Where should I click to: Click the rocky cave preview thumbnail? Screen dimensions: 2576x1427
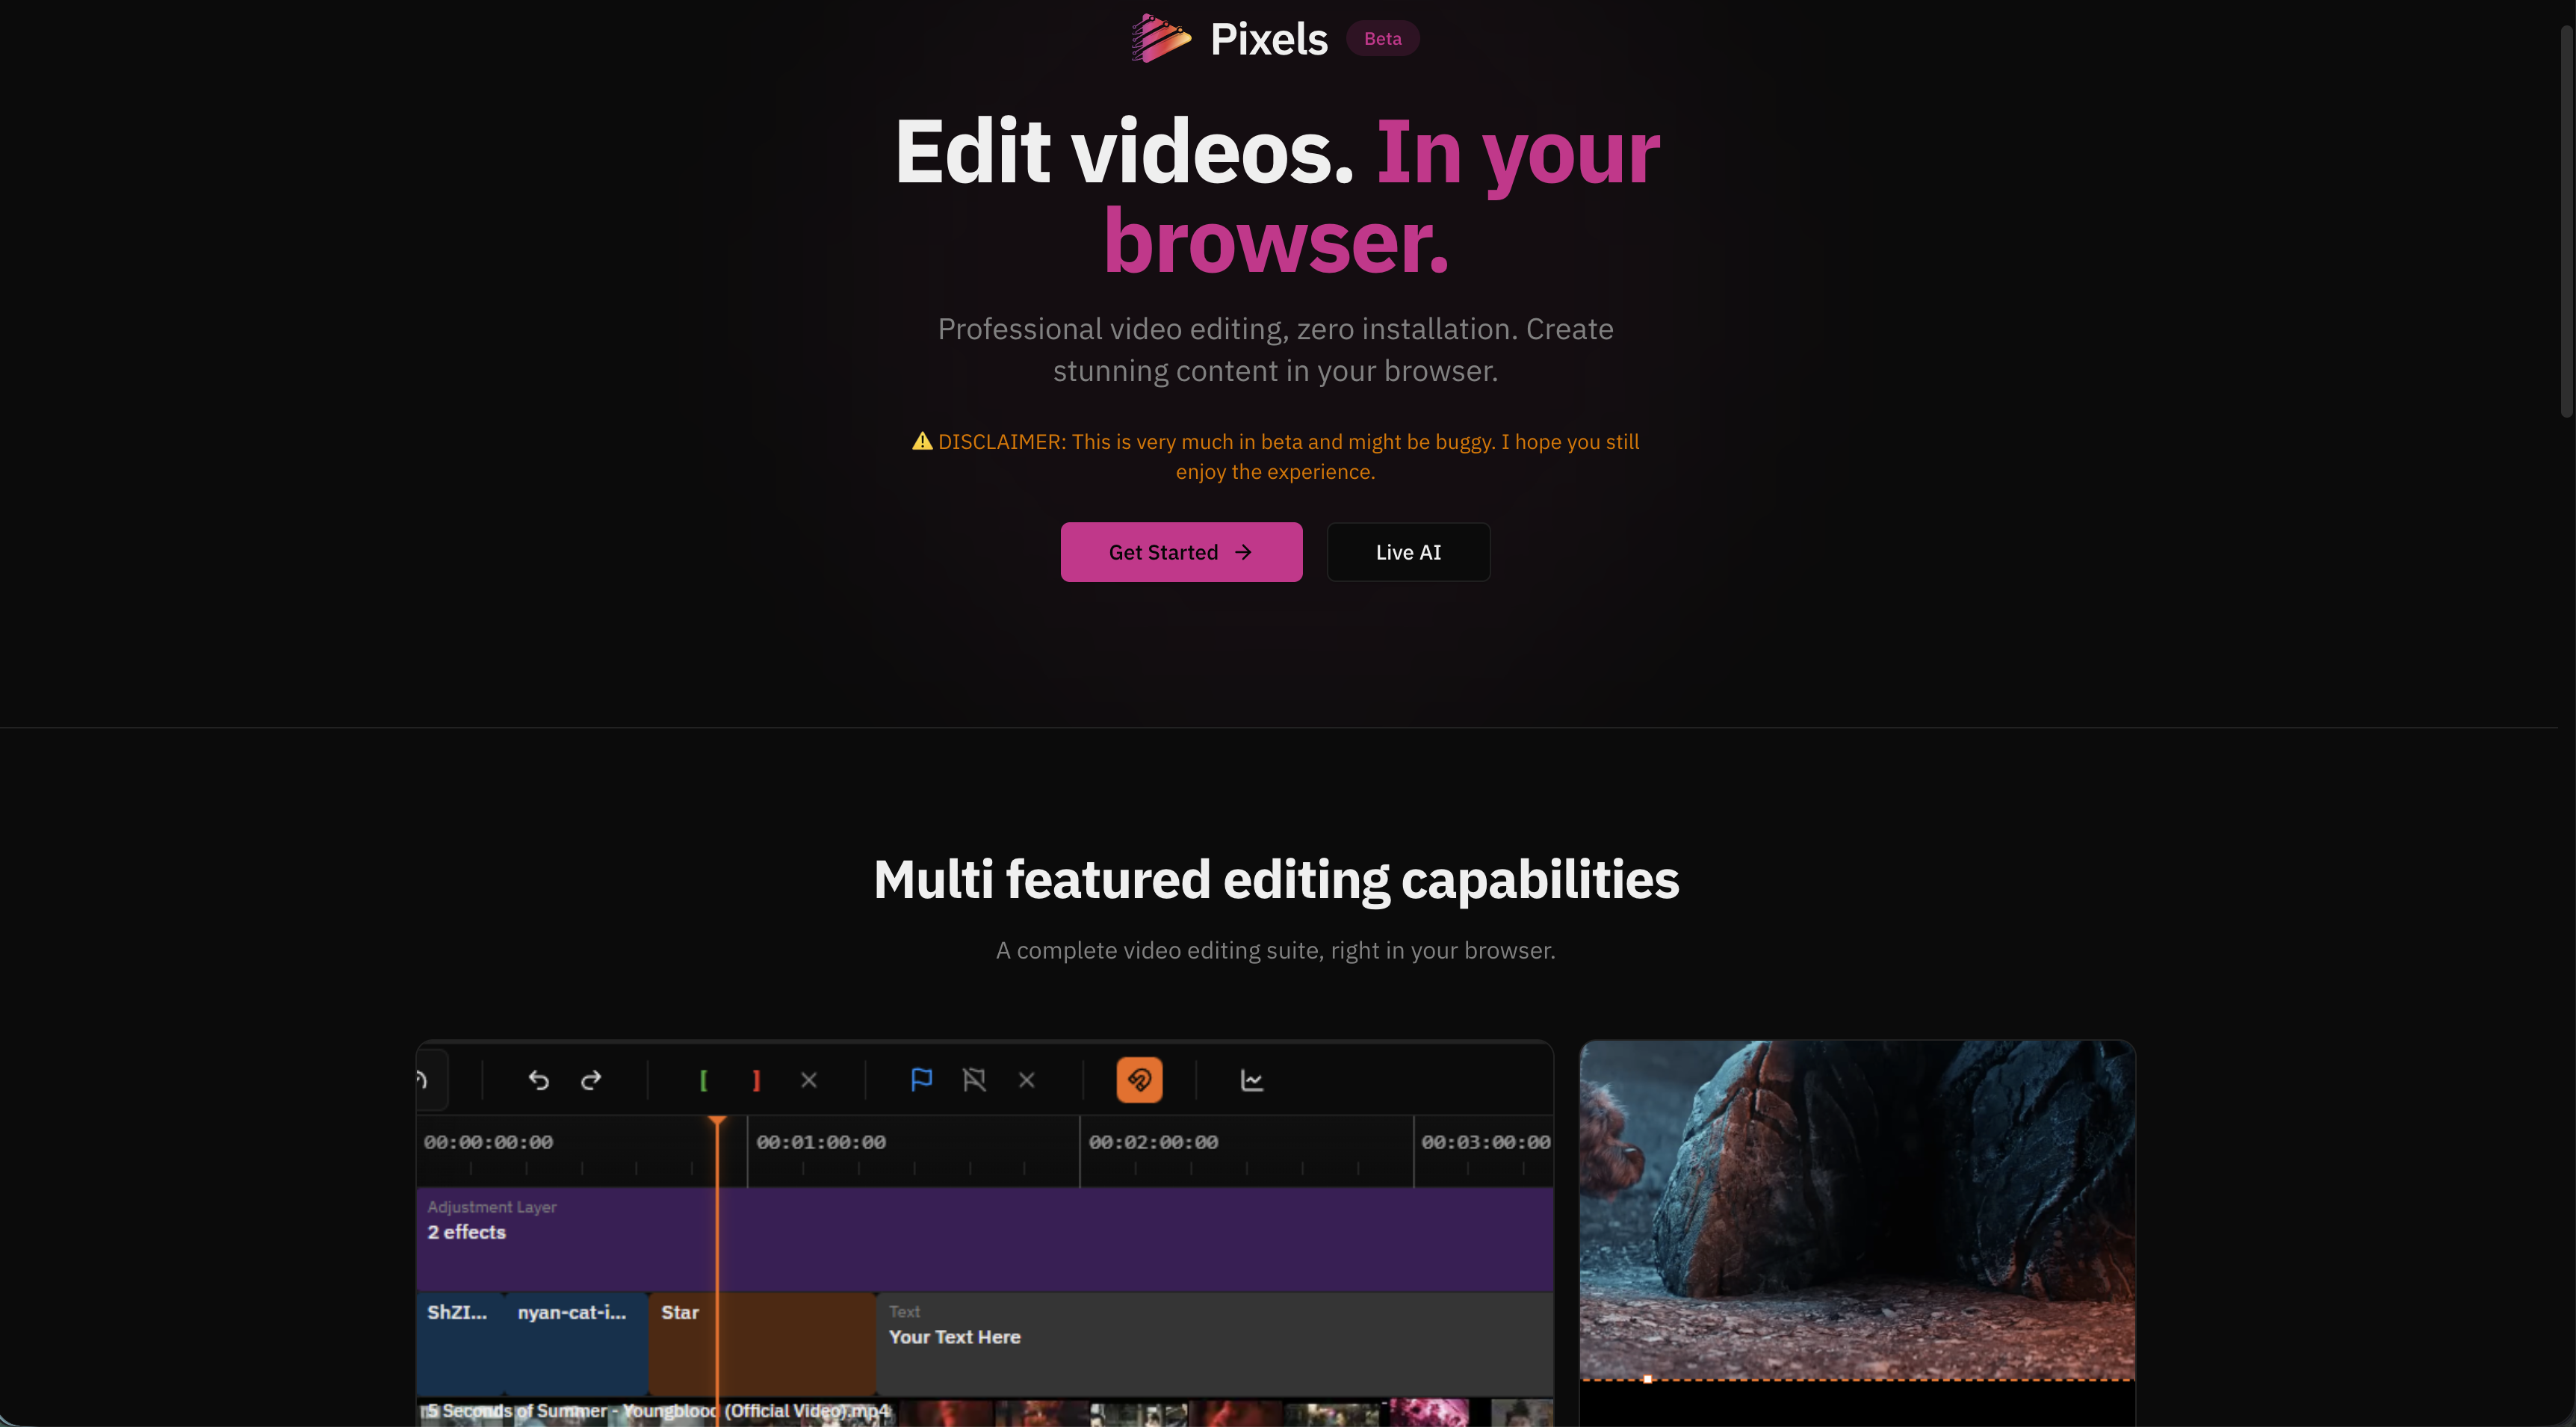(x=1856, y=1210)
